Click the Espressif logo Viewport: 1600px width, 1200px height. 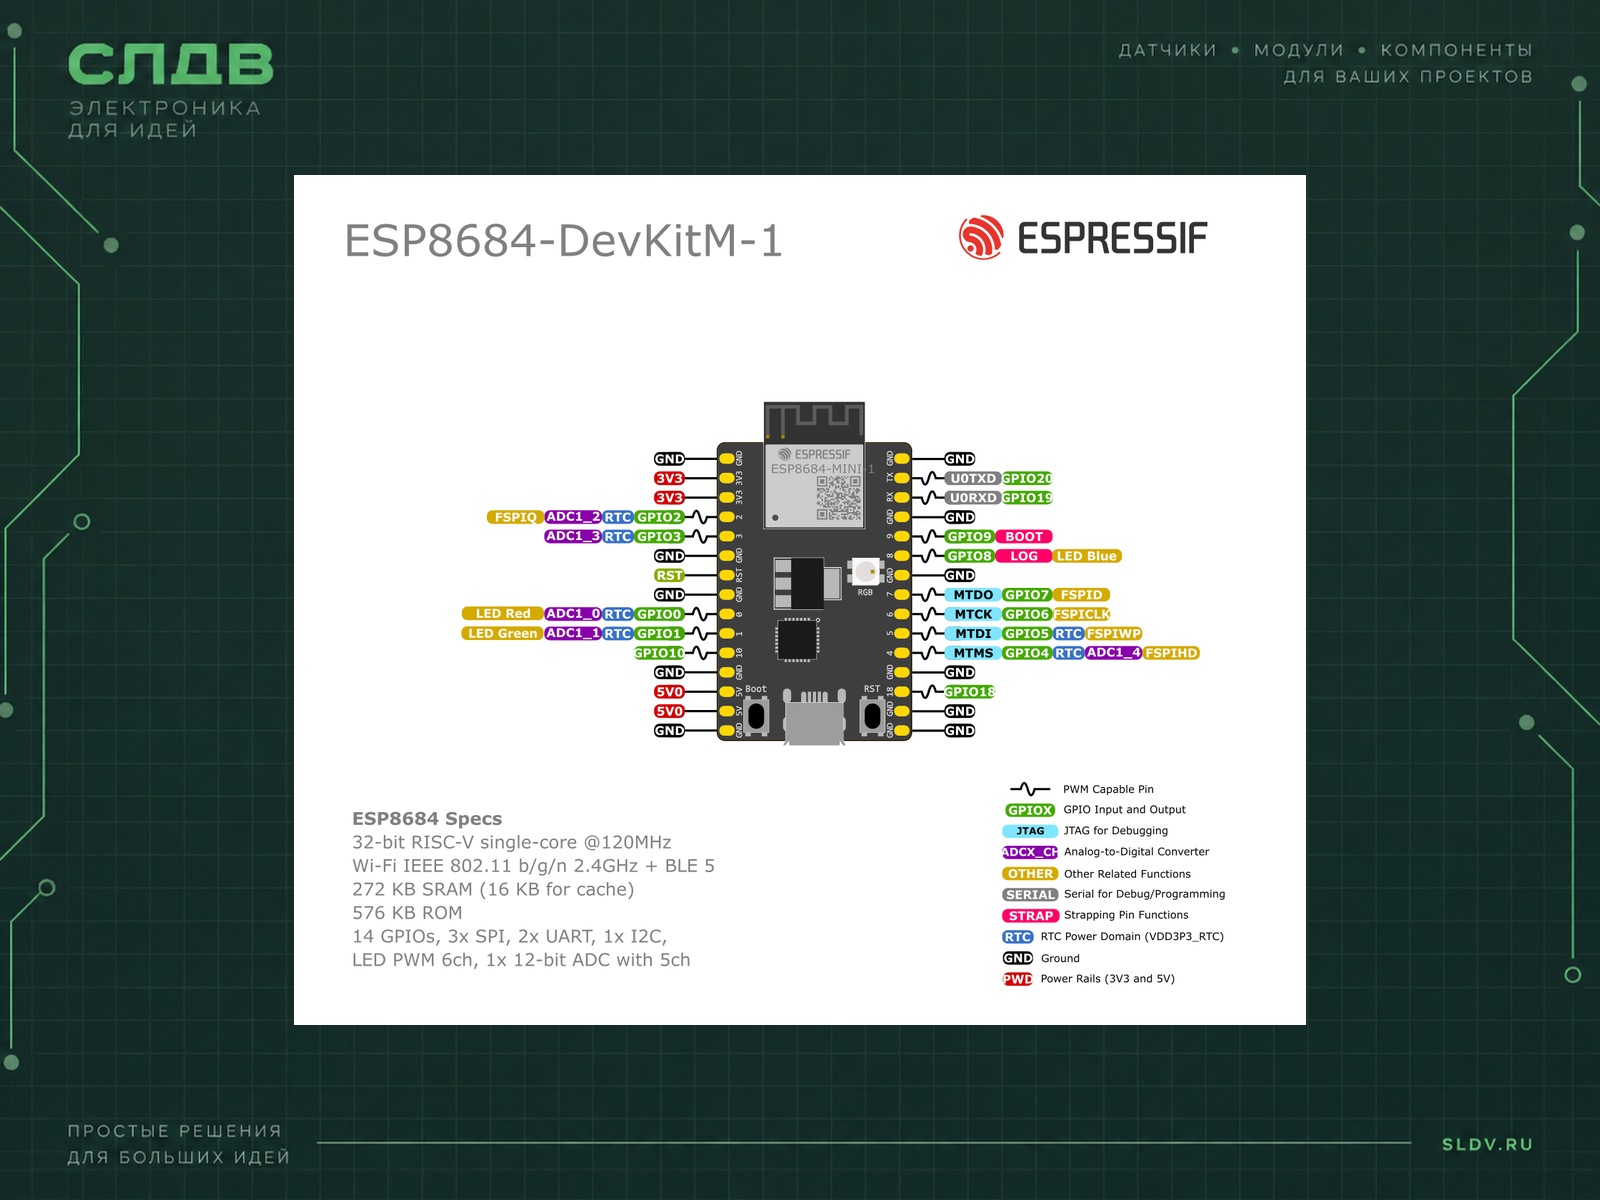(x=1083, y=238)
